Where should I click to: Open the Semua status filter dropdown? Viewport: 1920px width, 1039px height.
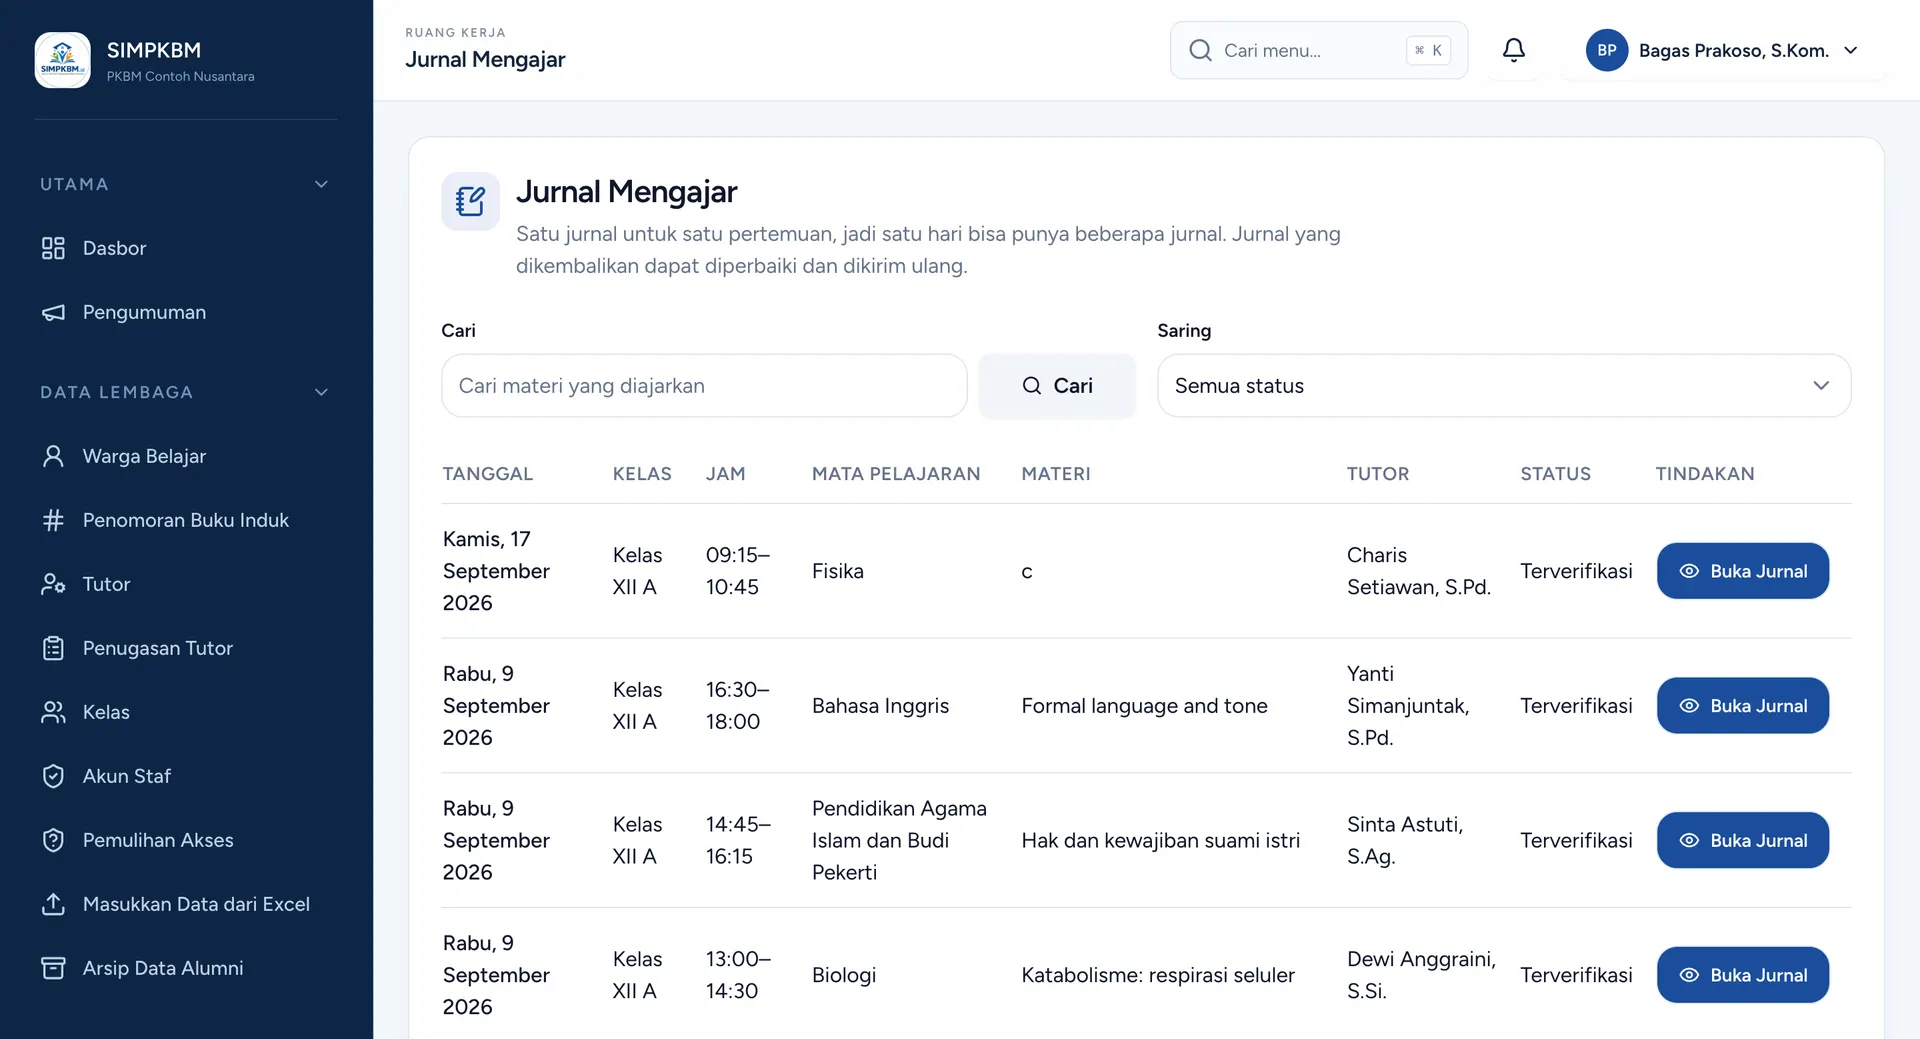tap(1504, 386)
